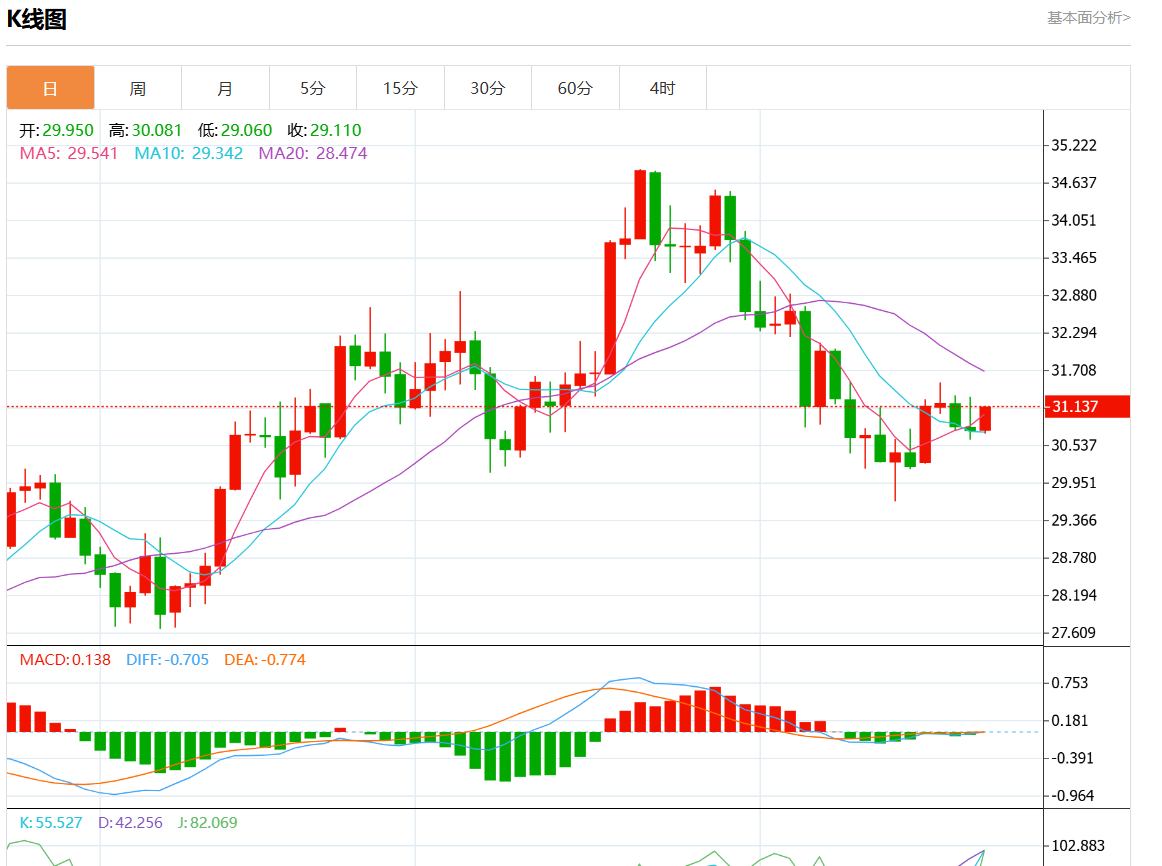
Task: Select the 4时 four-hour tab
Action: [x=662, y=88]
